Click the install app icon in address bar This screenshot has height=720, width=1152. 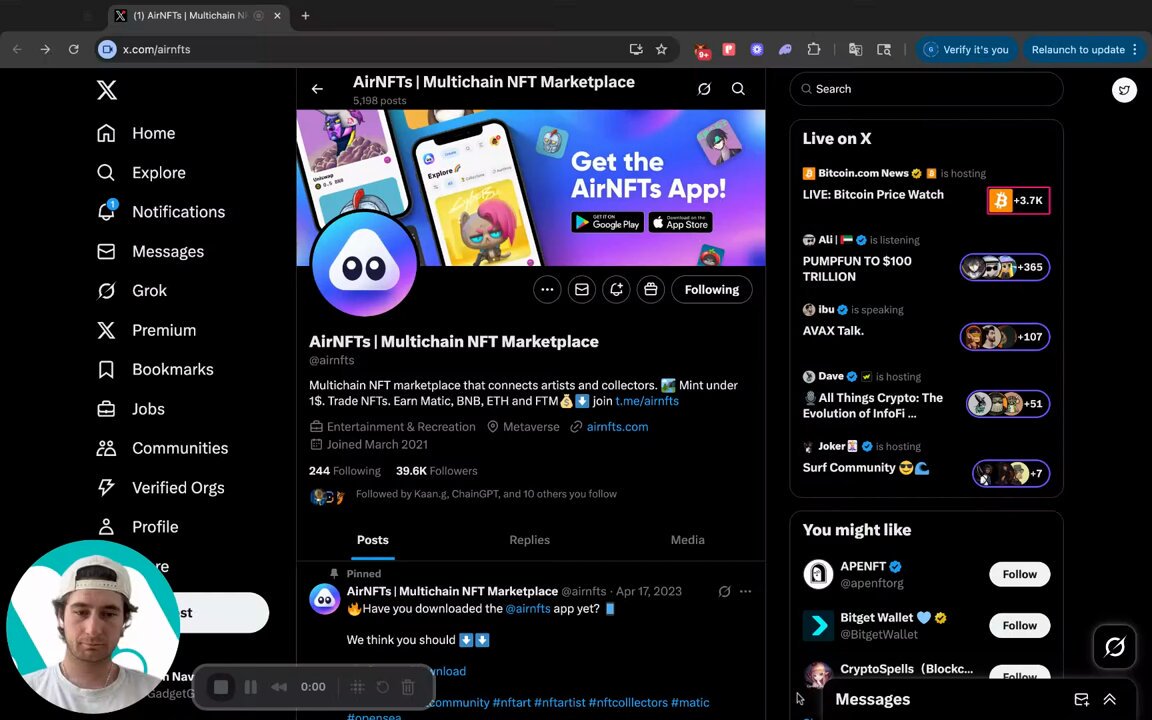pyautogui.click(x=636, y=49)
